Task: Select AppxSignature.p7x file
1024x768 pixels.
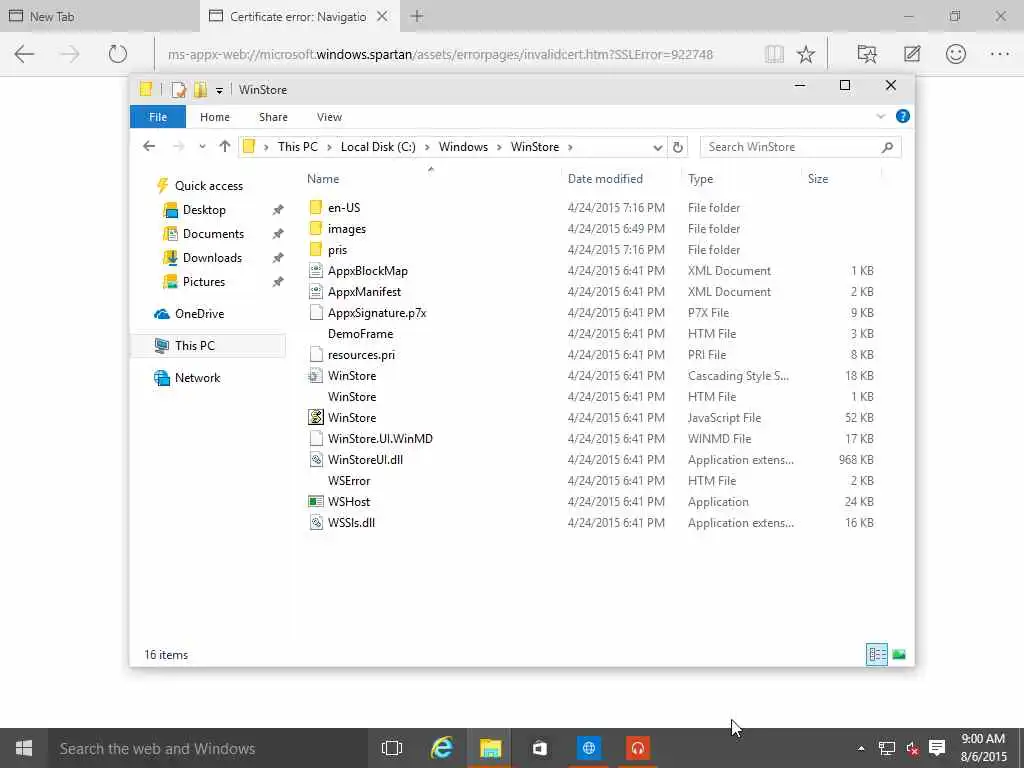Action: pos(377,313)
